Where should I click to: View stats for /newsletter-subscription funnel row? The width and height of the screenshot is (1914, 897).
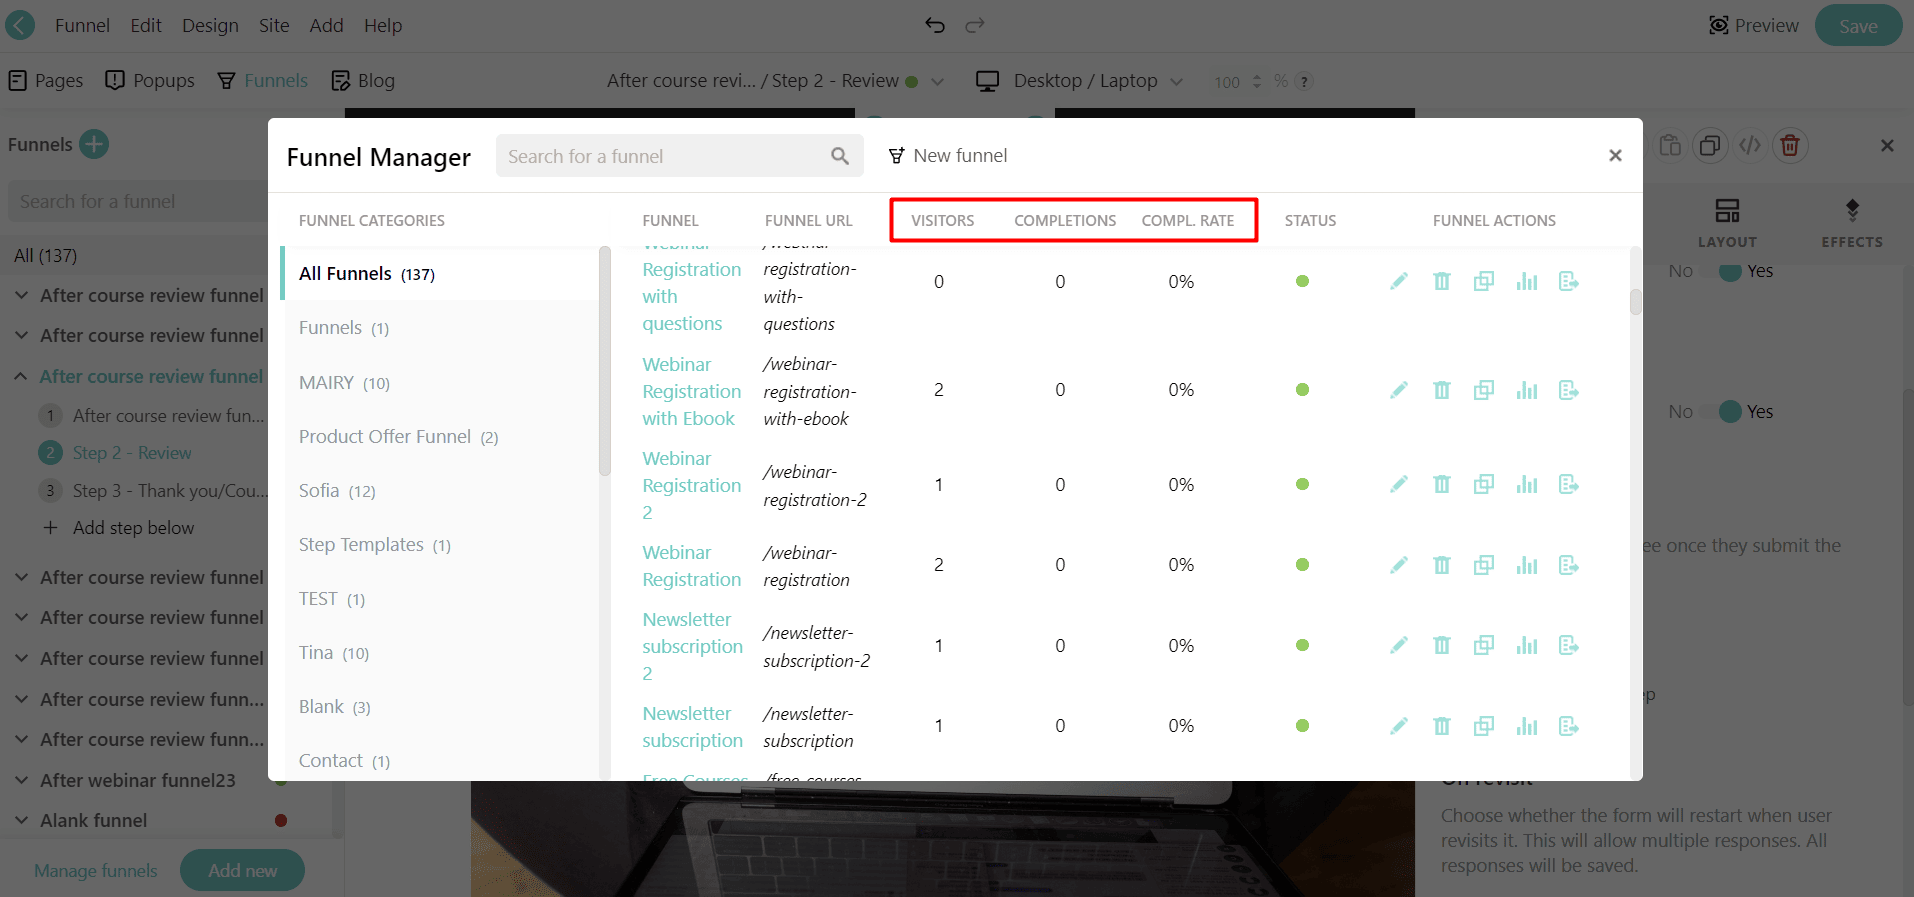tap(1527, 726)
